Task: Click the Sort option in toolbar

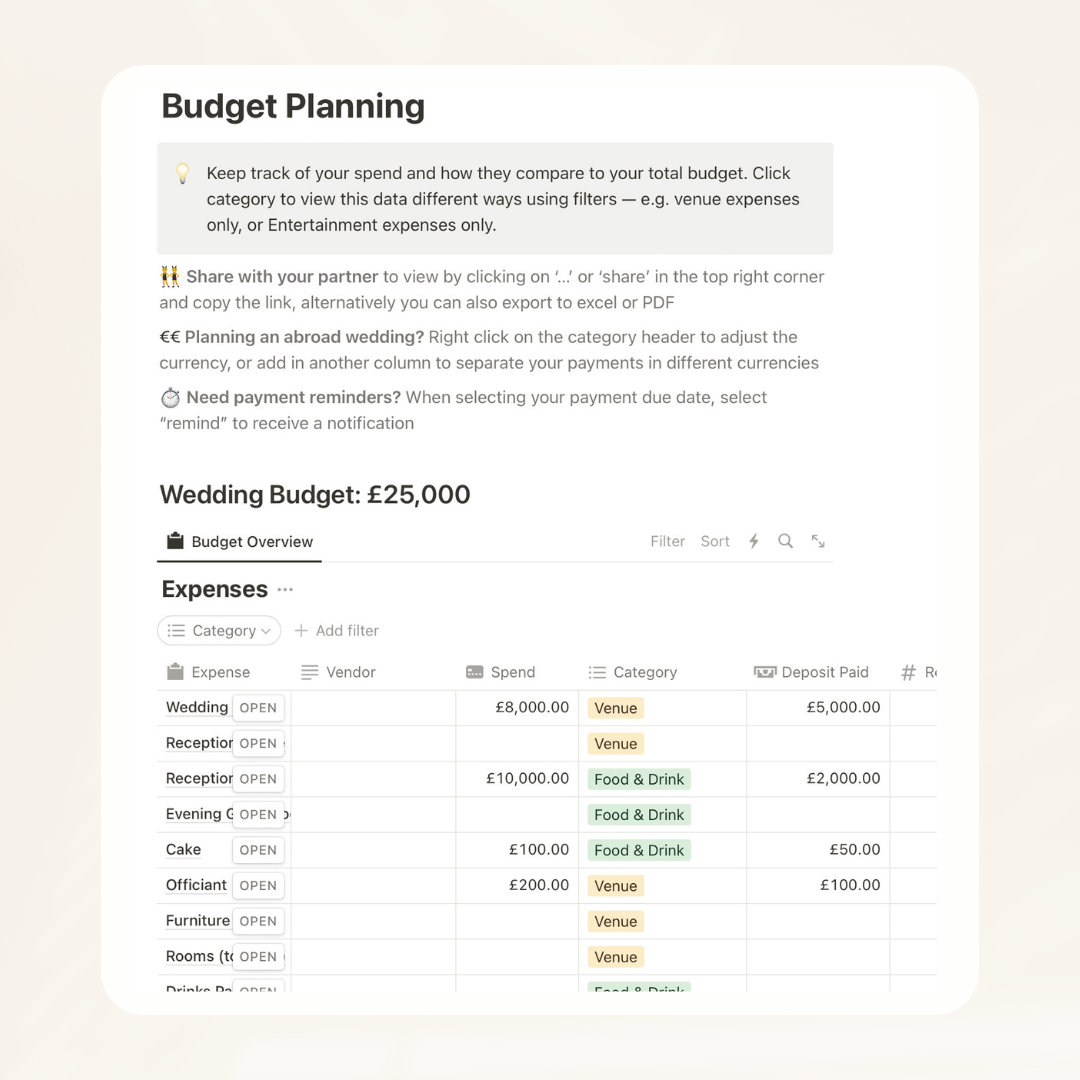Action: coord(715,541)
